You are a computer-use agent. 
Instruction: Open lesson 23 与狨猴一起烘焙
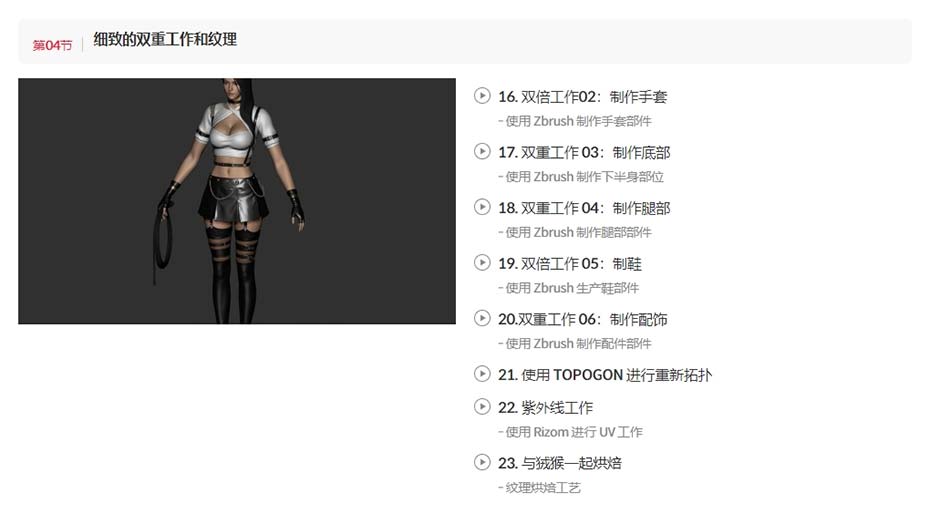tap(560, 463)
